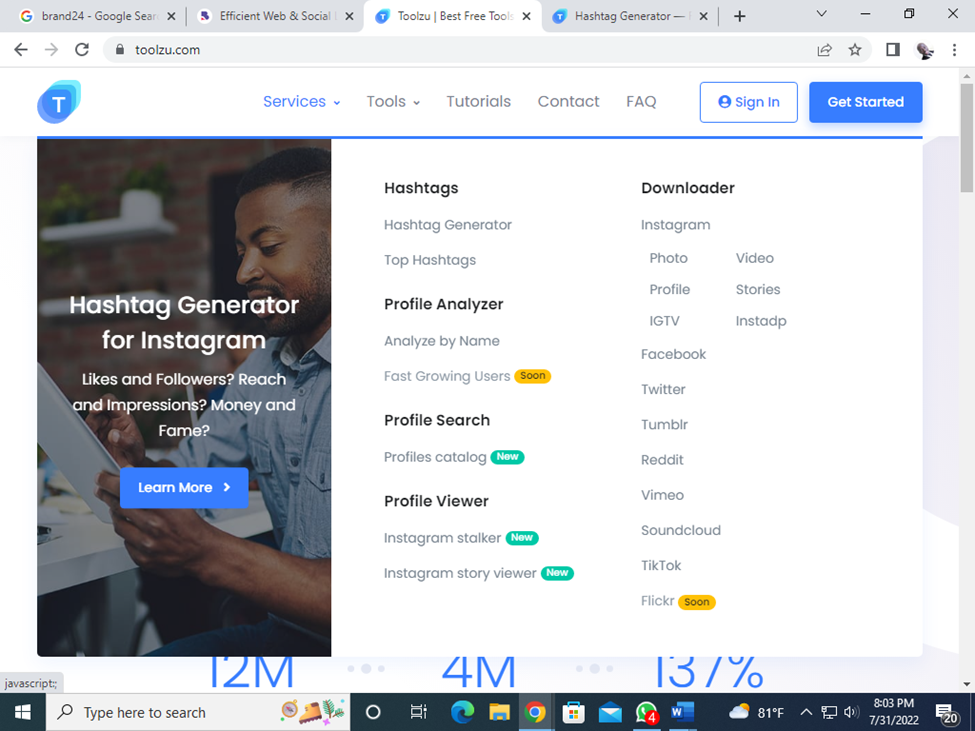This screenshot has height=731, width=975.
Task: Switch to Efficient Web & Social tab
Action: 274,16
